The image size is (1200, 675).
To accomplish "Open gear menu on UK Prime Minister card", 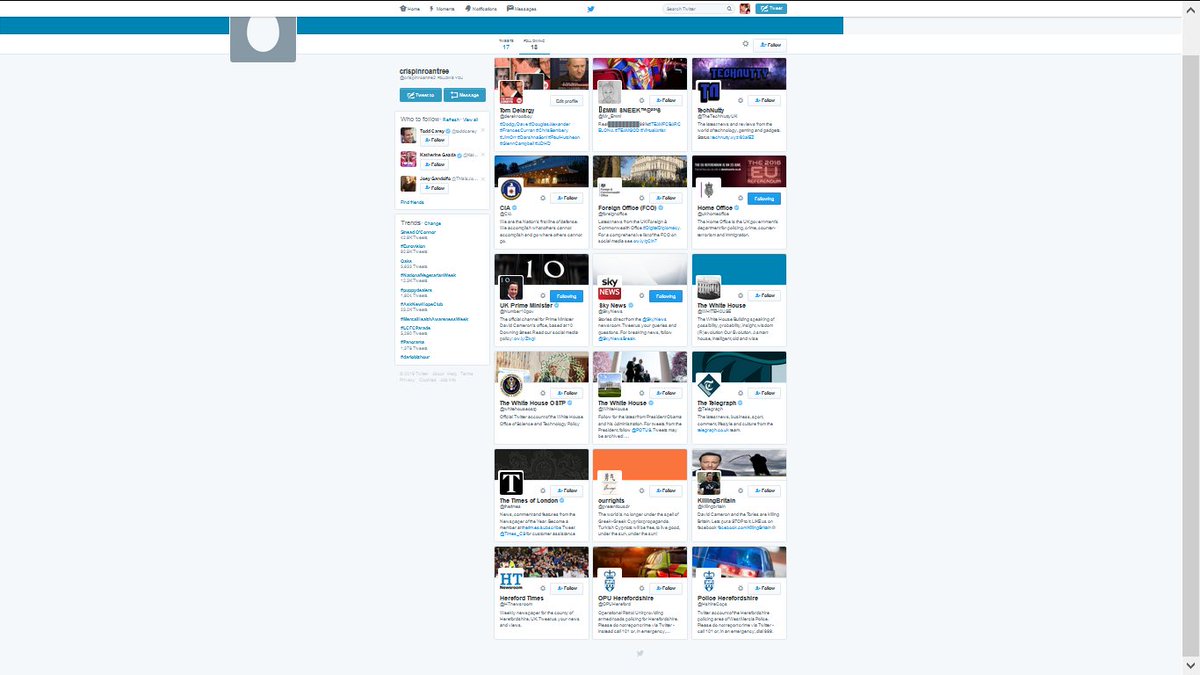I will [x=543, y=296].
